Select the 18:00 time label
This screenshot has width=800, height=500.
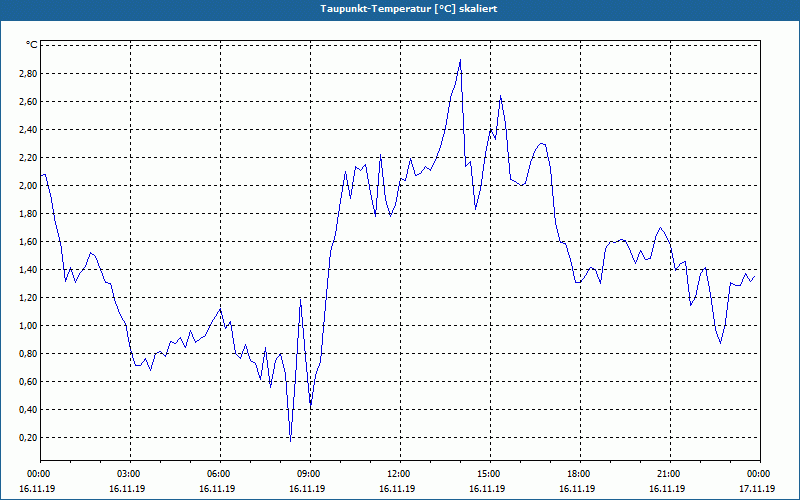[x=580, y=474]
